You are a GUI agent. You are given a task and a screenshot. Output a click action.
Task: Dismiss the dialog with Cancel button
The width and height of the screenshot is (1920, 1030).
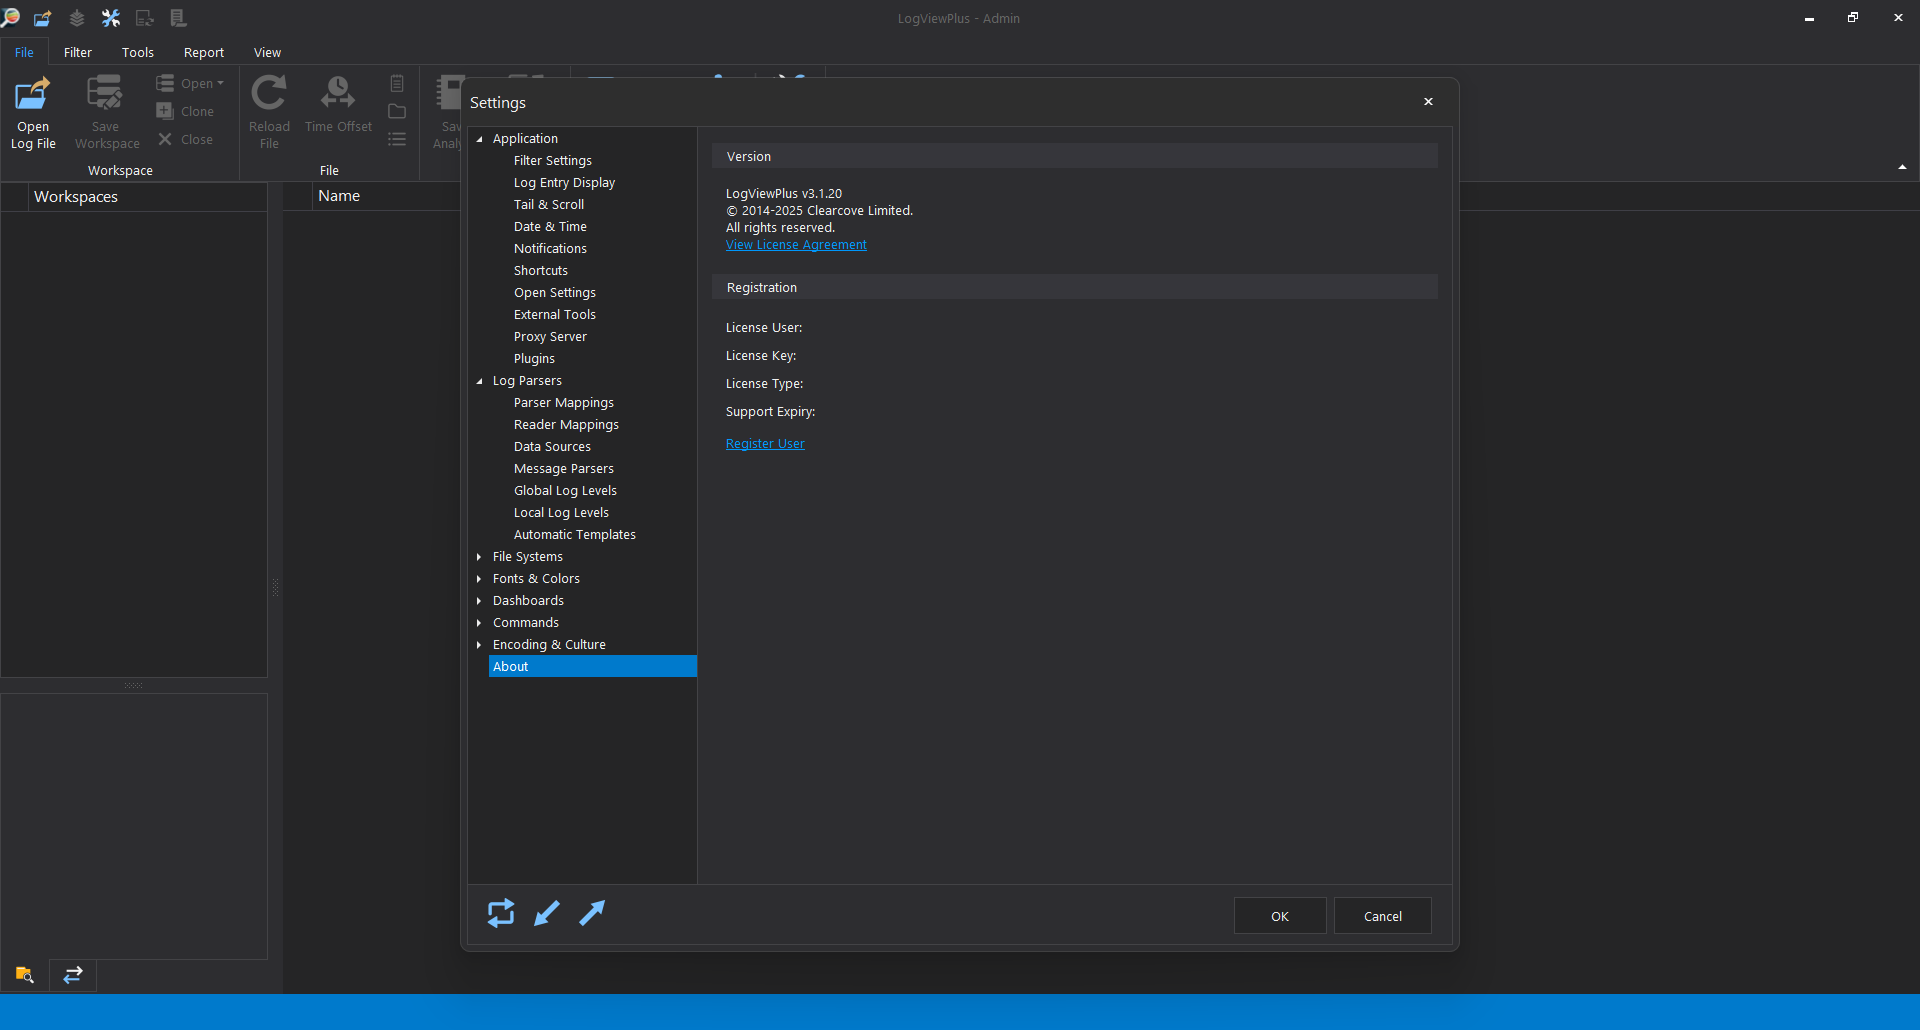(x=1383, y=916)
